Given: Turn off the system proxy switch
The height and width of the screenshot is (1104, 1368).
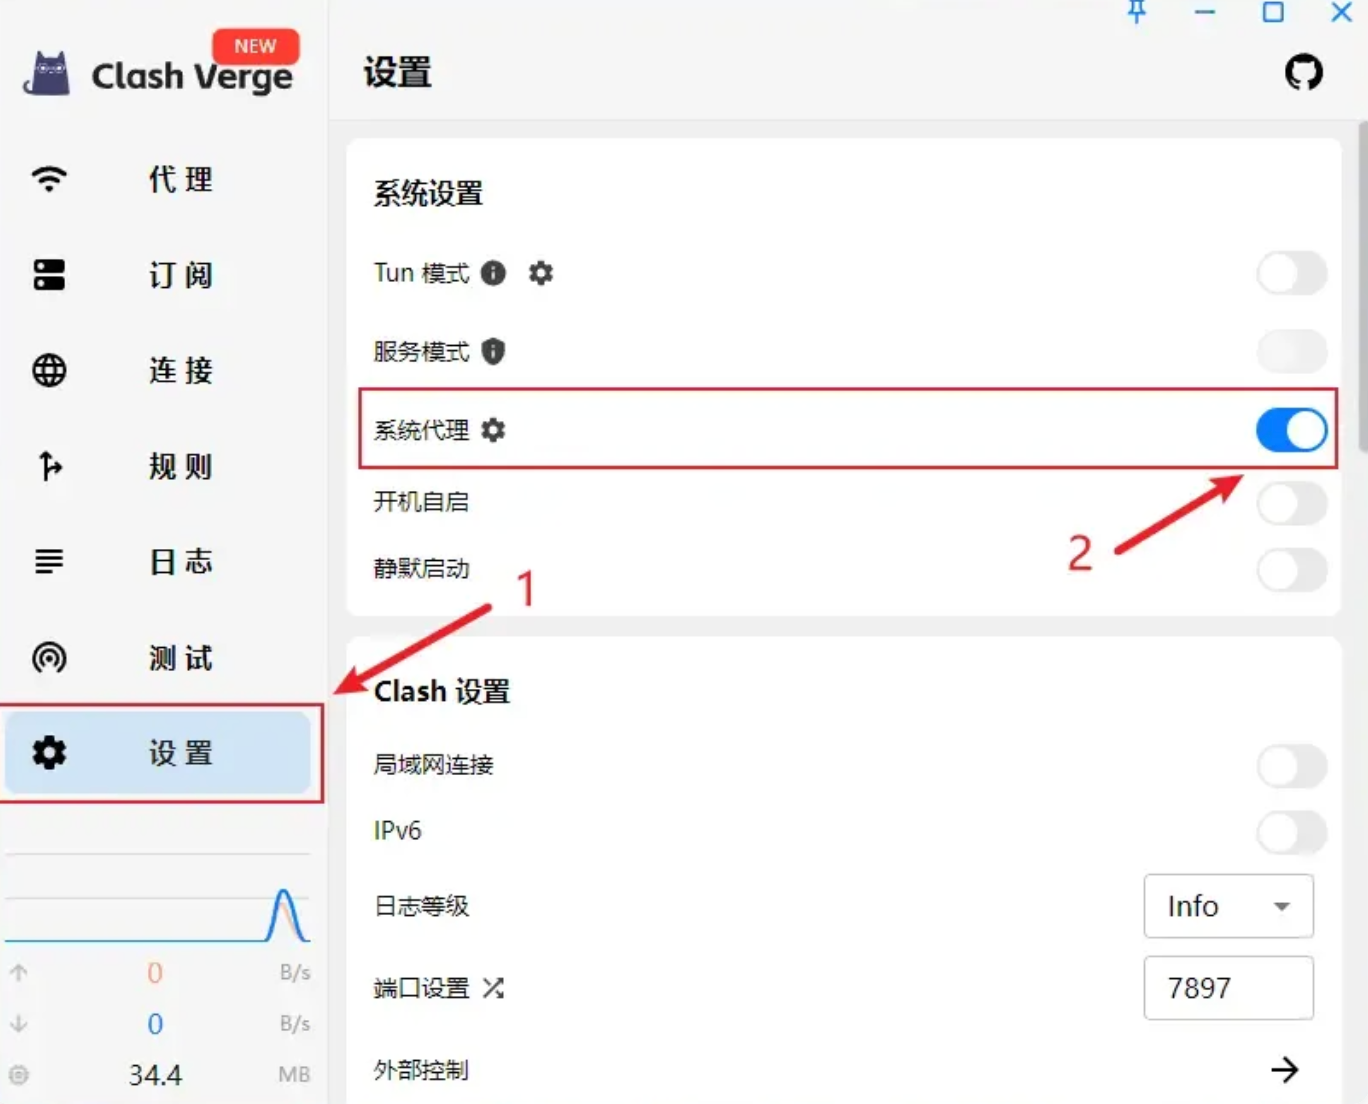Looking at the screenshot, I should tap(1291, 430).
